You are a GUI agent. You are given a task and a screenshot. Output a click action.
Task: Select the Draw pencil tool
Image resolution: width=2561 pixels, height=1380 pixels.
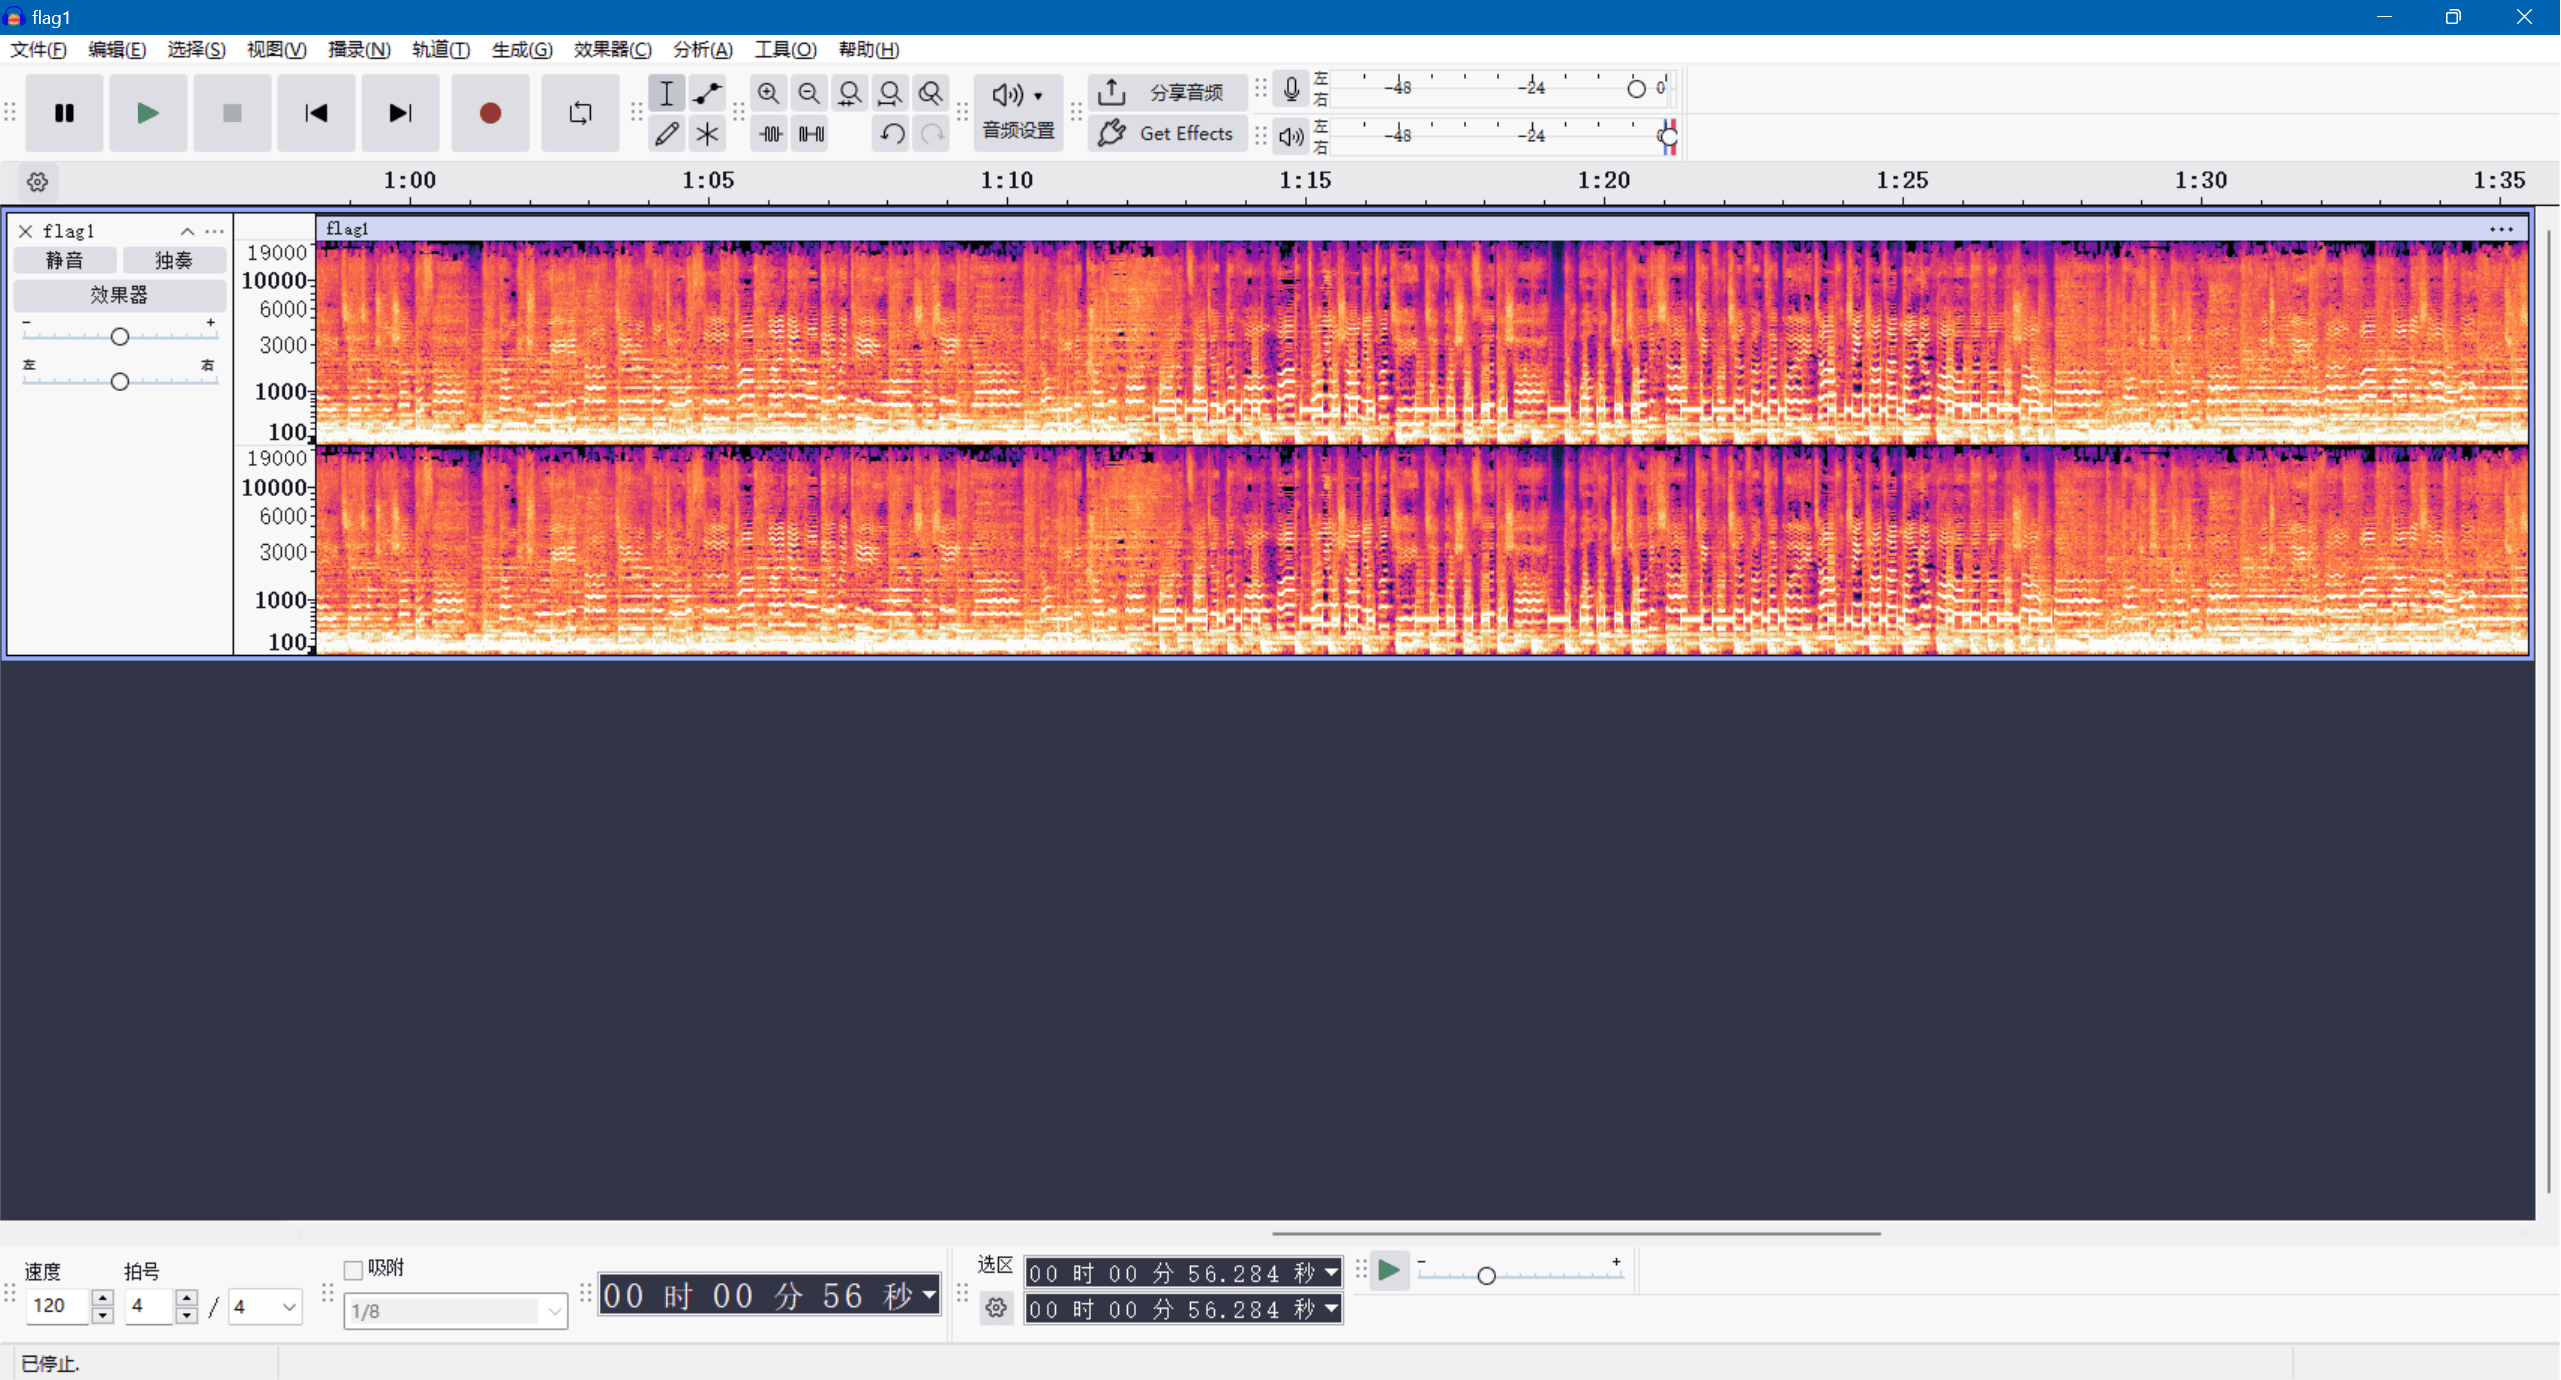(x=666, y=133)
